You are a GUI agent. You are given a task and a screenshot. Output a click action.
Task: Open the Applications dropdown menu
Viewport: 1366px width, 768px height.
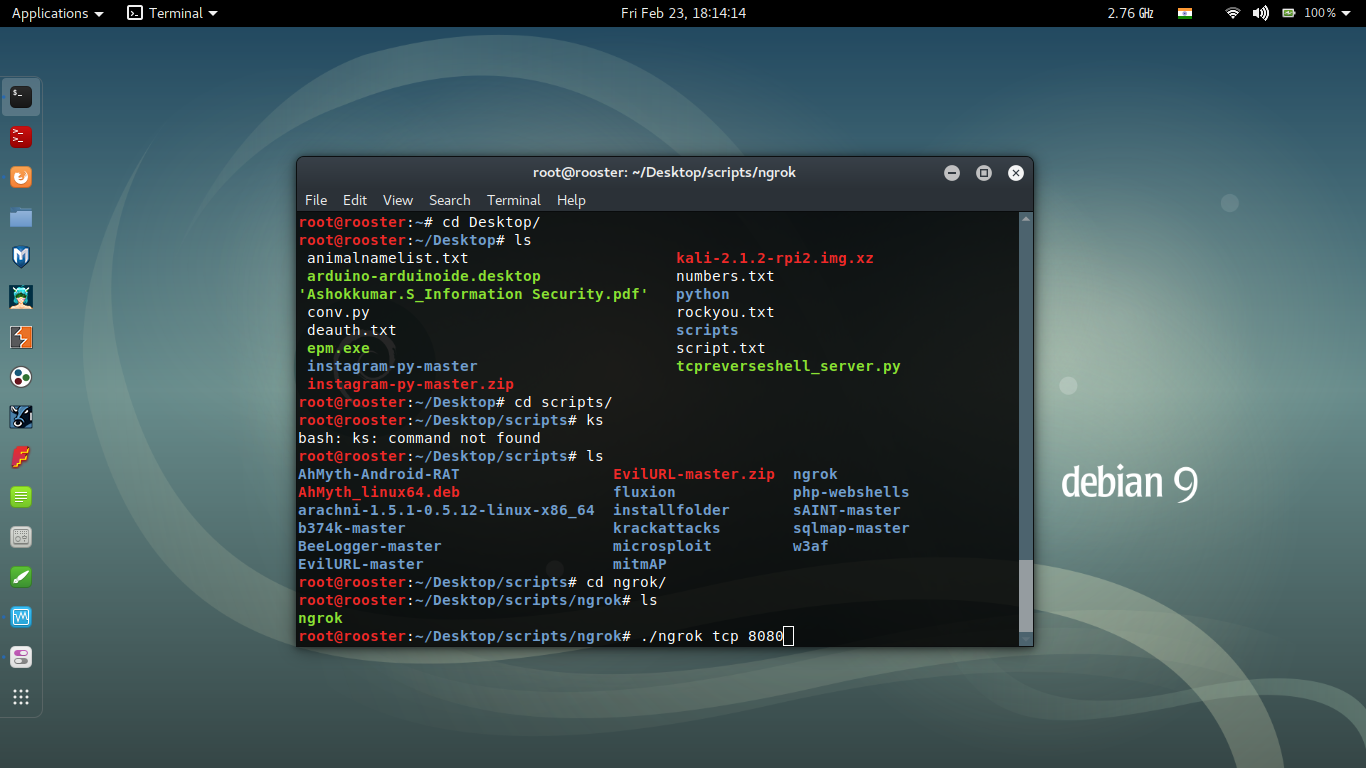tap(50, 13)
